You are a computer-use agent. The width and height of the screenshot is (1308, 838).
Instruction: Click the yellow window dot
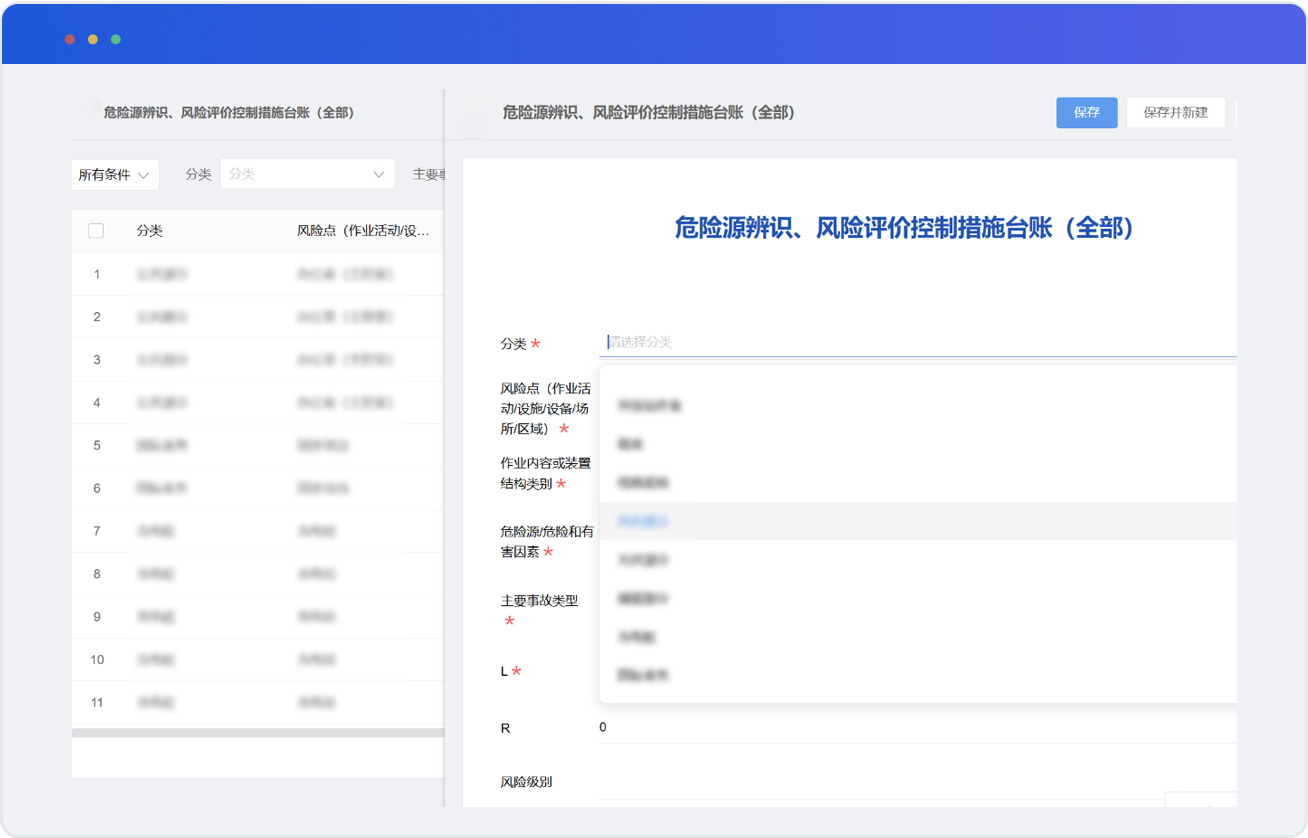[x=93, y=39]
